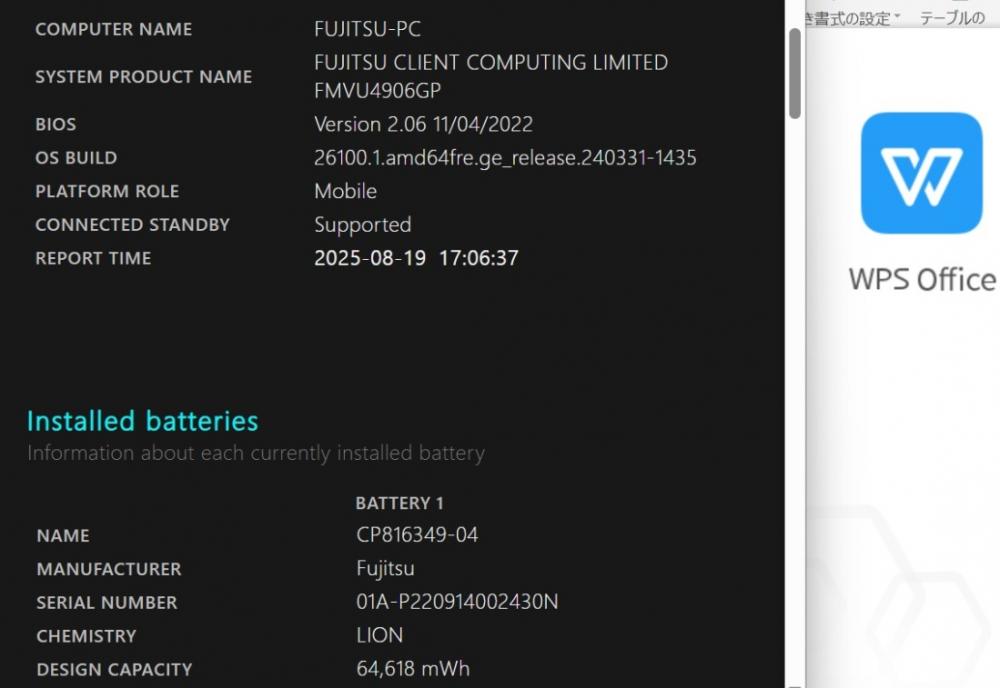Click the SYSTEM PRODUCT NAME label

coord(143,77)
